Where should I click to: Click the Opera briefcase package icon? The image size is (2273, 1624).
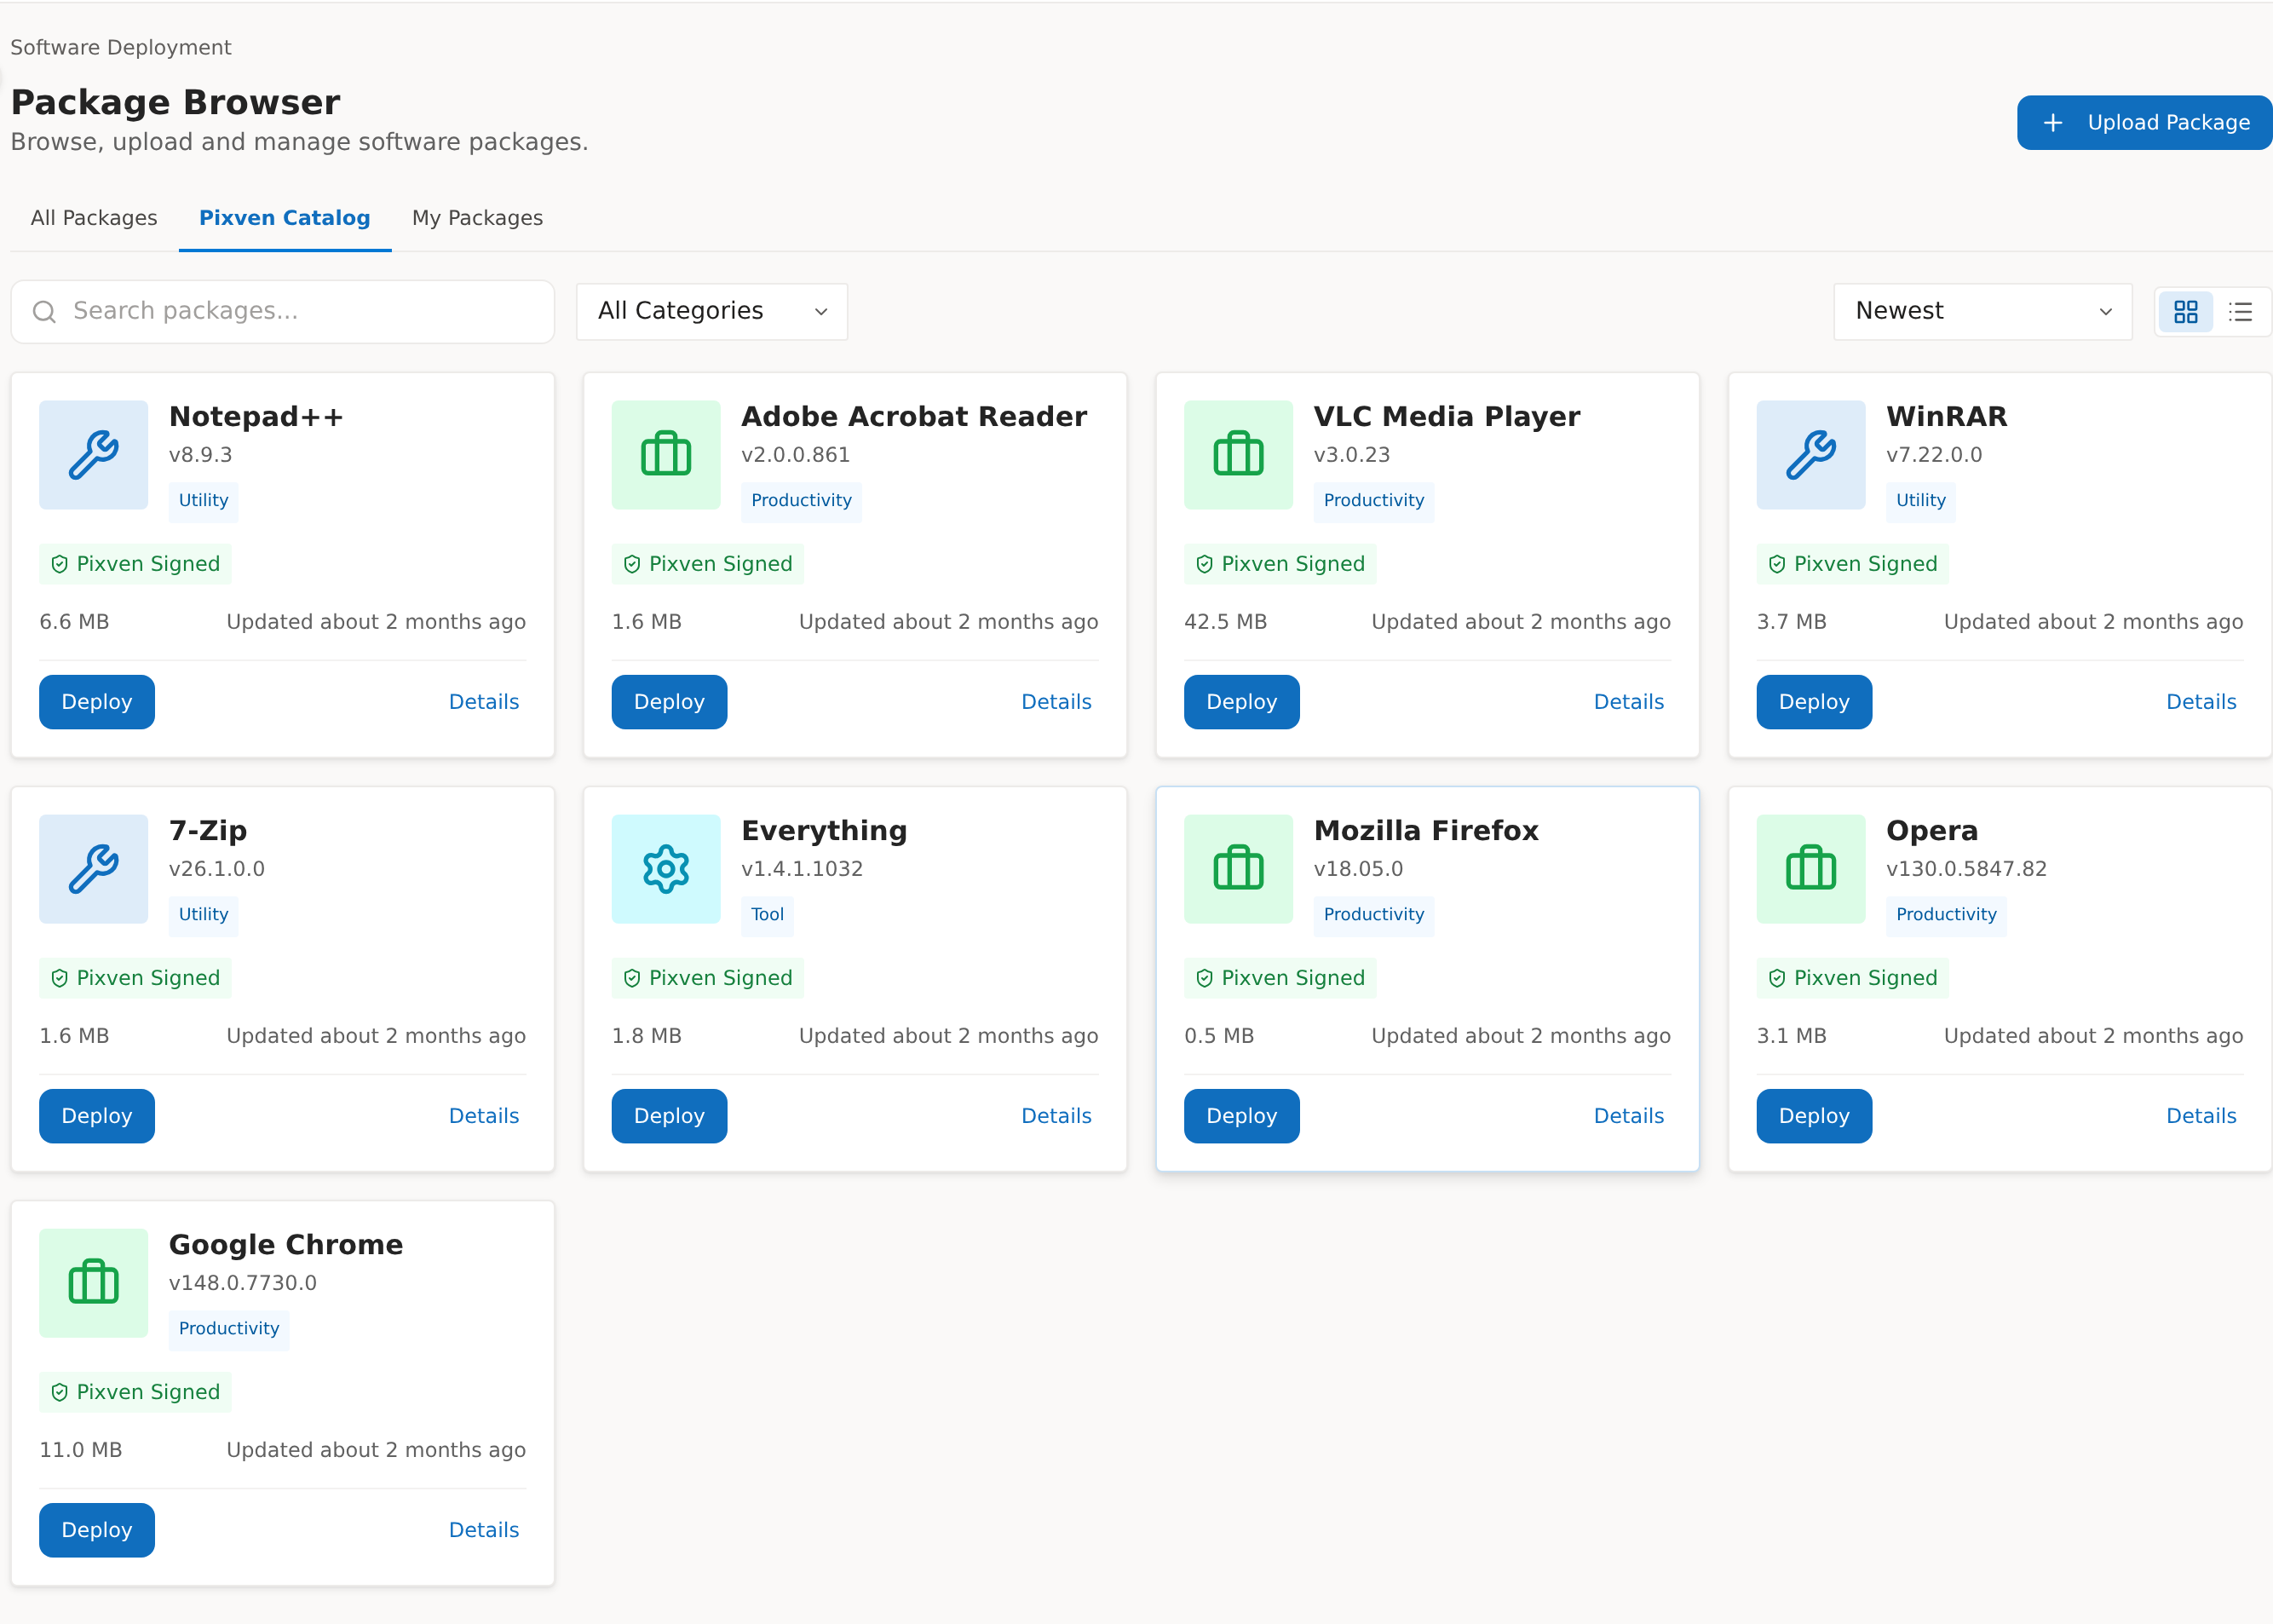point(1811,869)
